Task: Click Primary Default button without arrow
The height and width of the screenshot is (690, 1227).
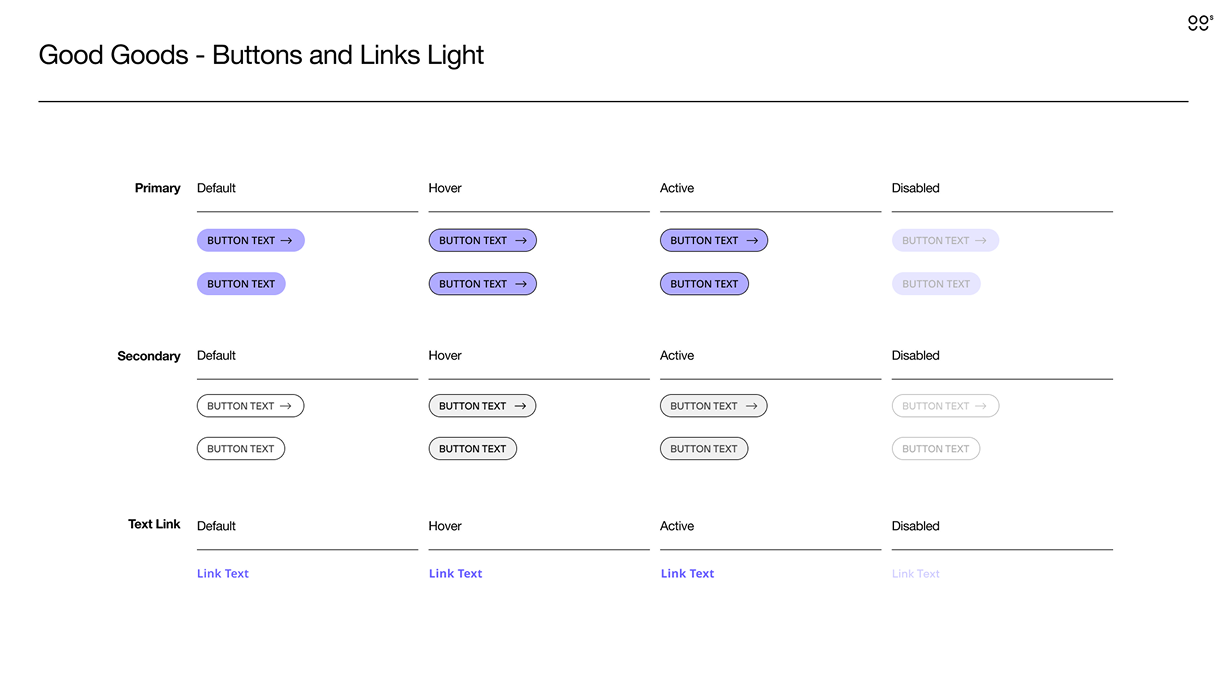Action: click(241, 284)
